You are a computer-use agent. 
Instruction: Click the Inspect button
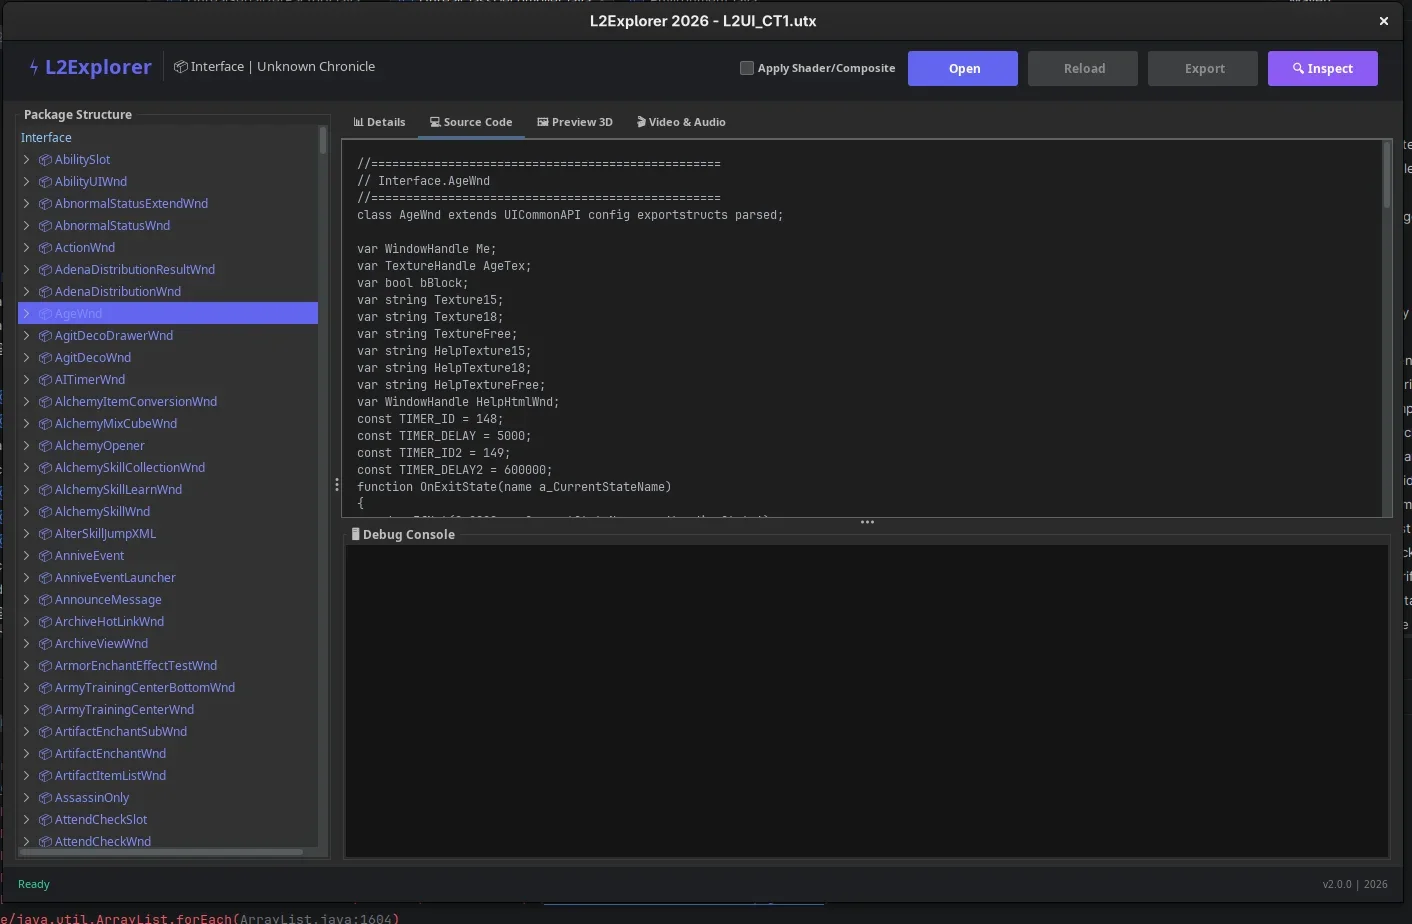1323,68
